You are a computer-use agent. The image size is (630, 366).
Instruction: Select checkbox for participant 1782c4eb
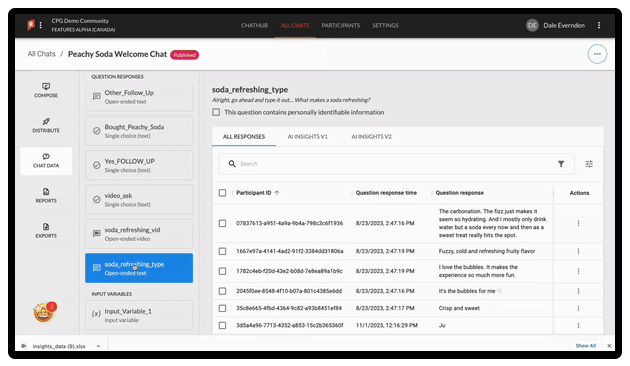[222, 271]
